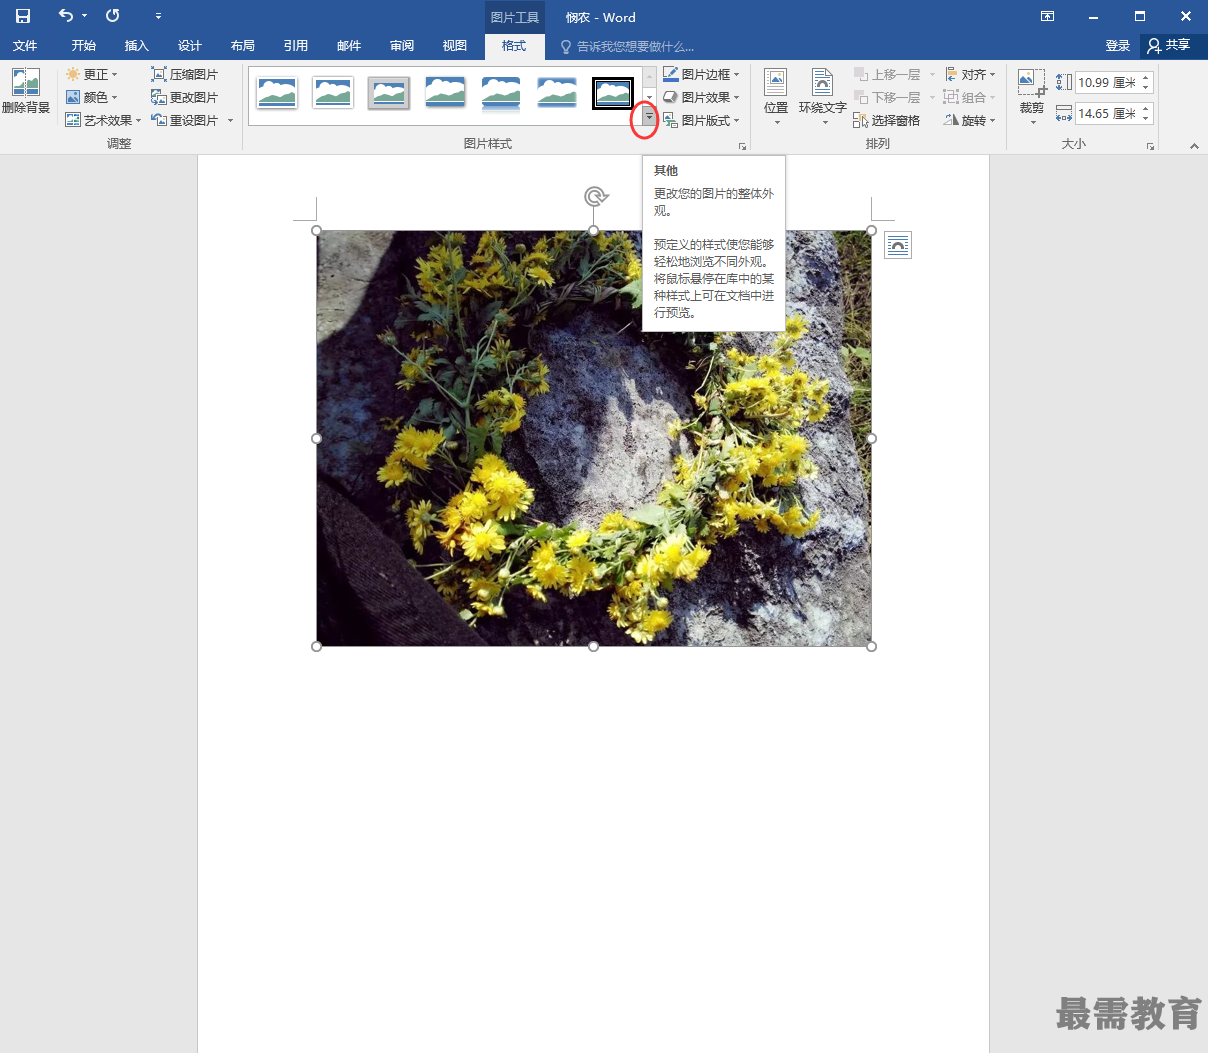The image size is (1208, 1053).
Task: Click the rotation handle above the picture
Action: coord(595,196)
